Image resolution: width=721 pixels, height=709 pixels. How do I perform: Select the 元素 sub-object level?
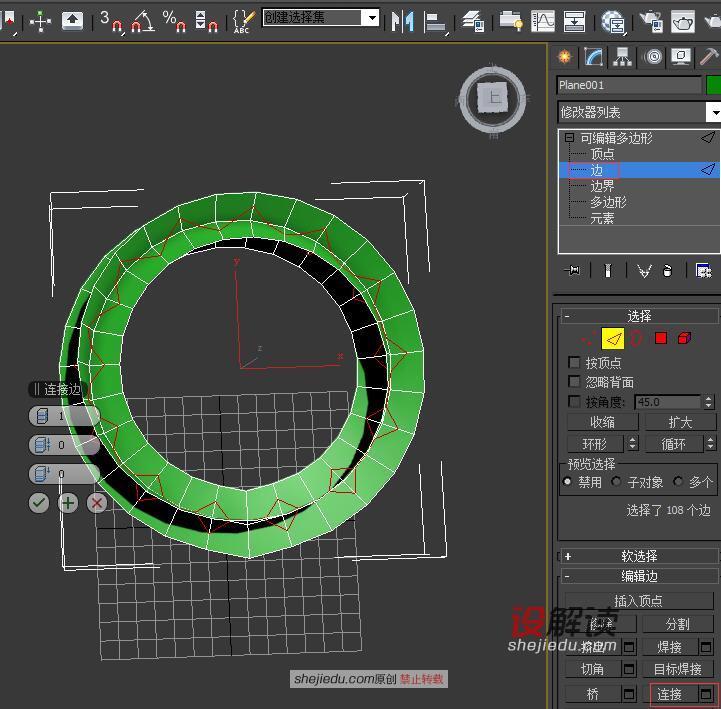click(x=602, y=218)
